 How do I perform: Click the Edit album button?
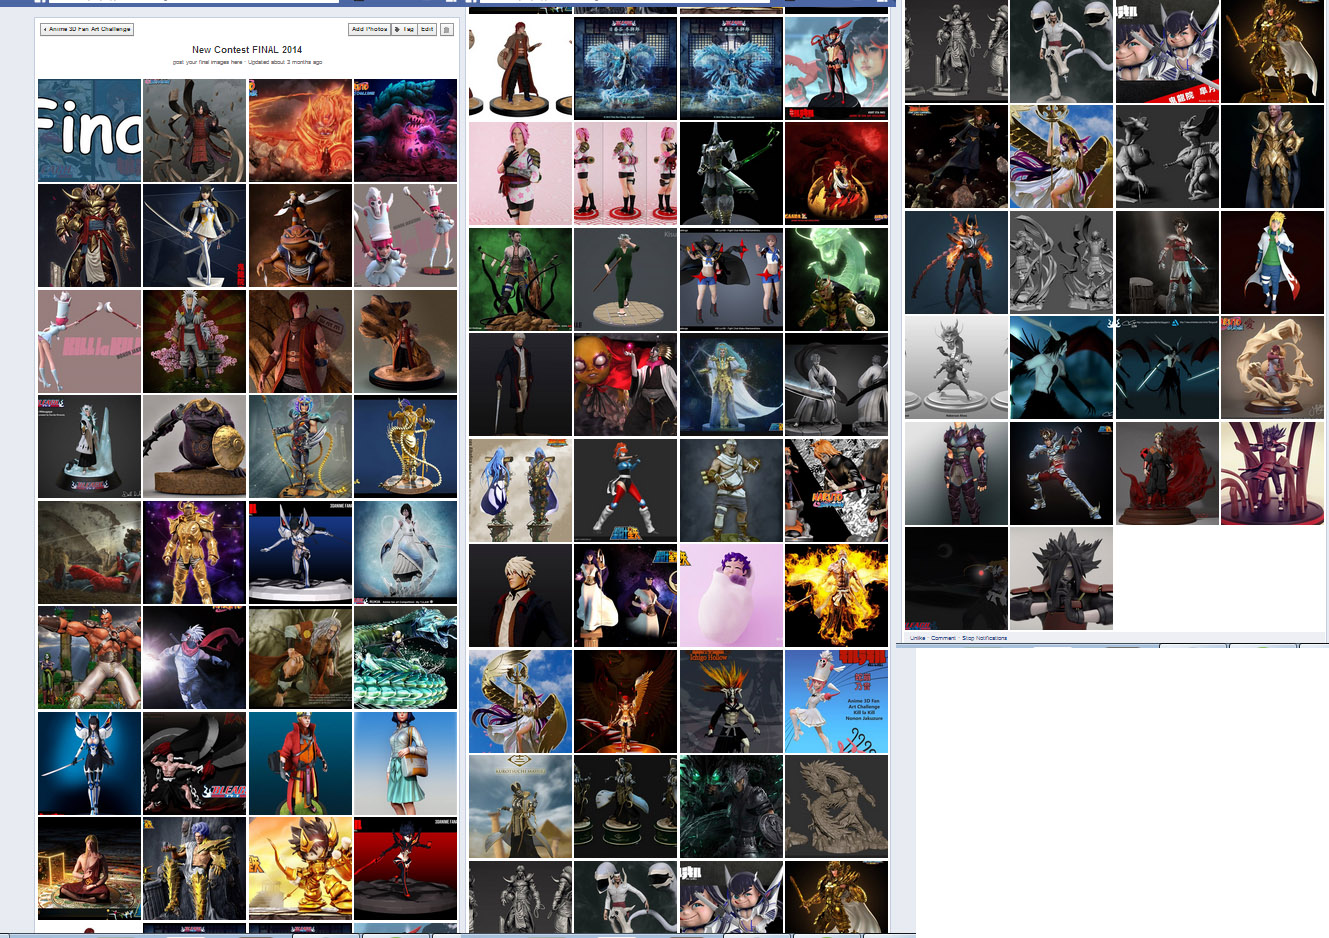click(x=427, y=29)
